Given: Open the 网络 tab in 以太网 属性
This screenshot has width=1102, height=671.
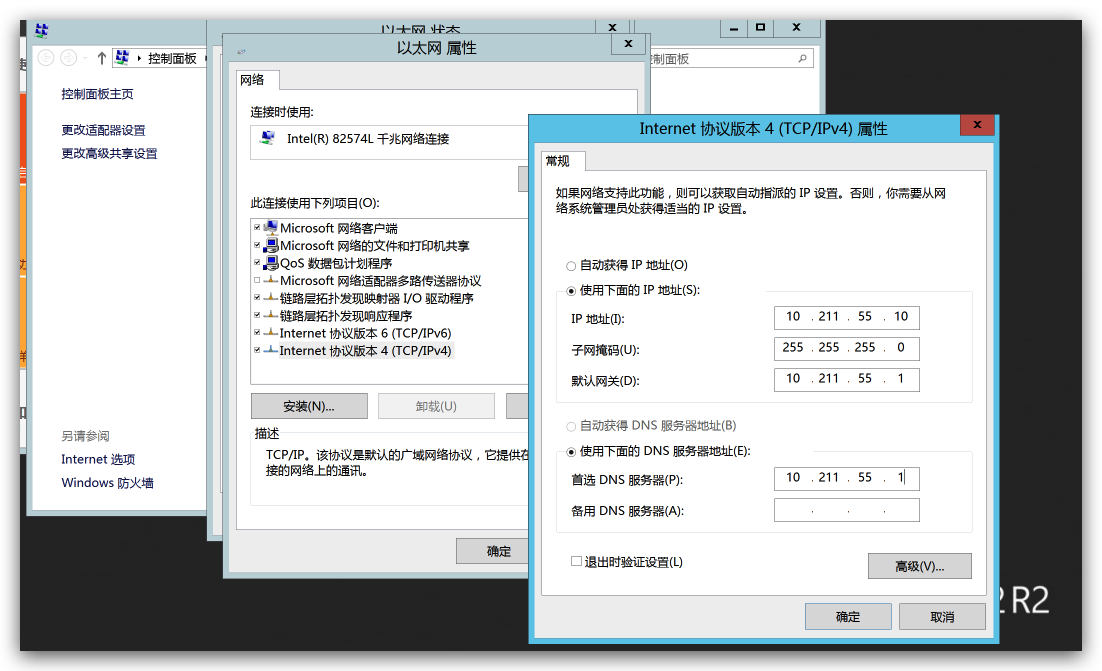Looking at the screenshot, I should pyautogui.click(x=253, y=80).
